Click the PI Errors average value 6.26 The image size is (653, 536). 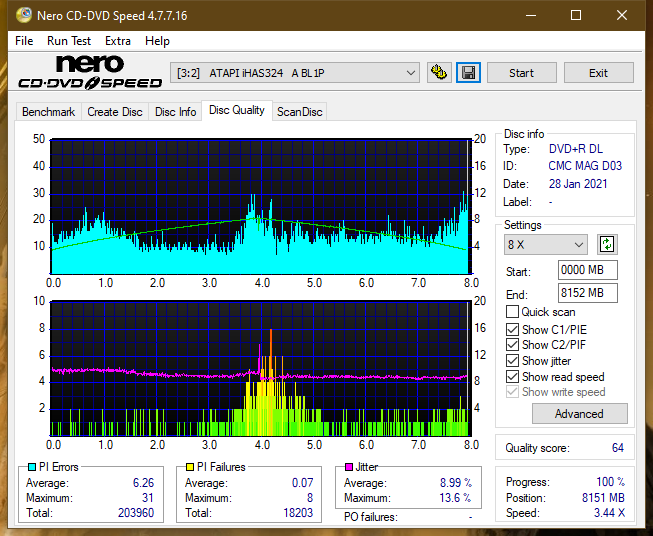(143, 483)
